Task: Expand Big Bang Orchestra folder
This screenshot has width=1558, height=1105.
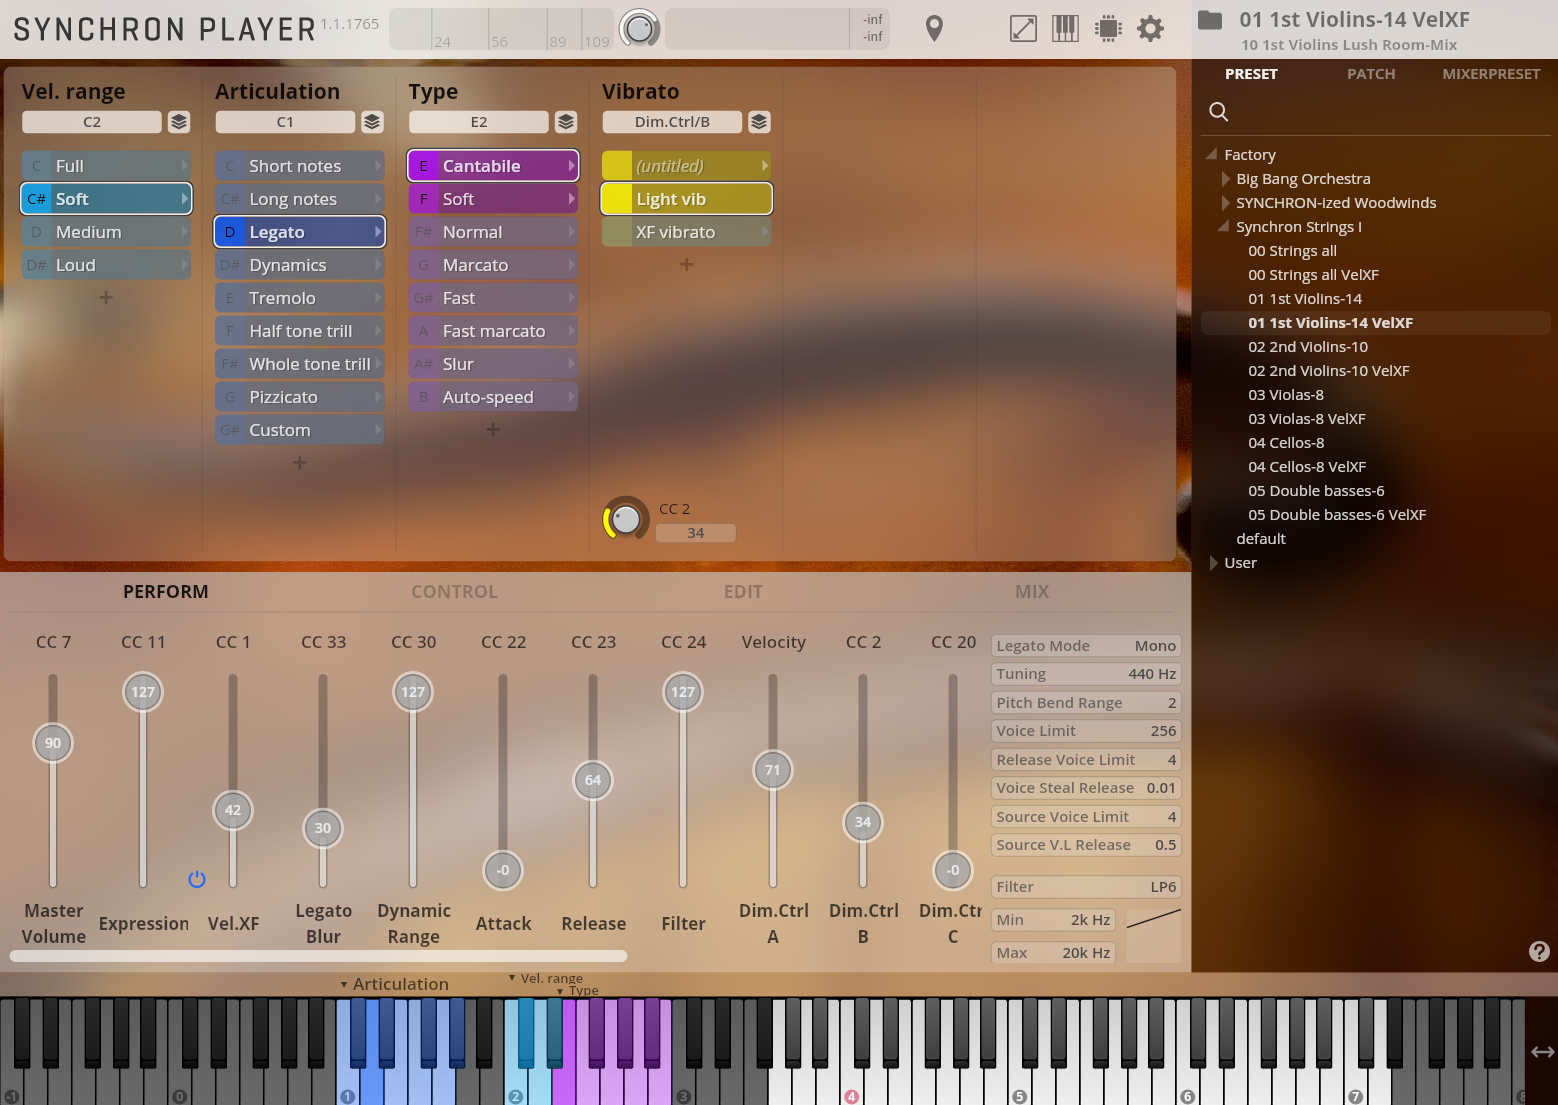Action: coord(1225,179)
